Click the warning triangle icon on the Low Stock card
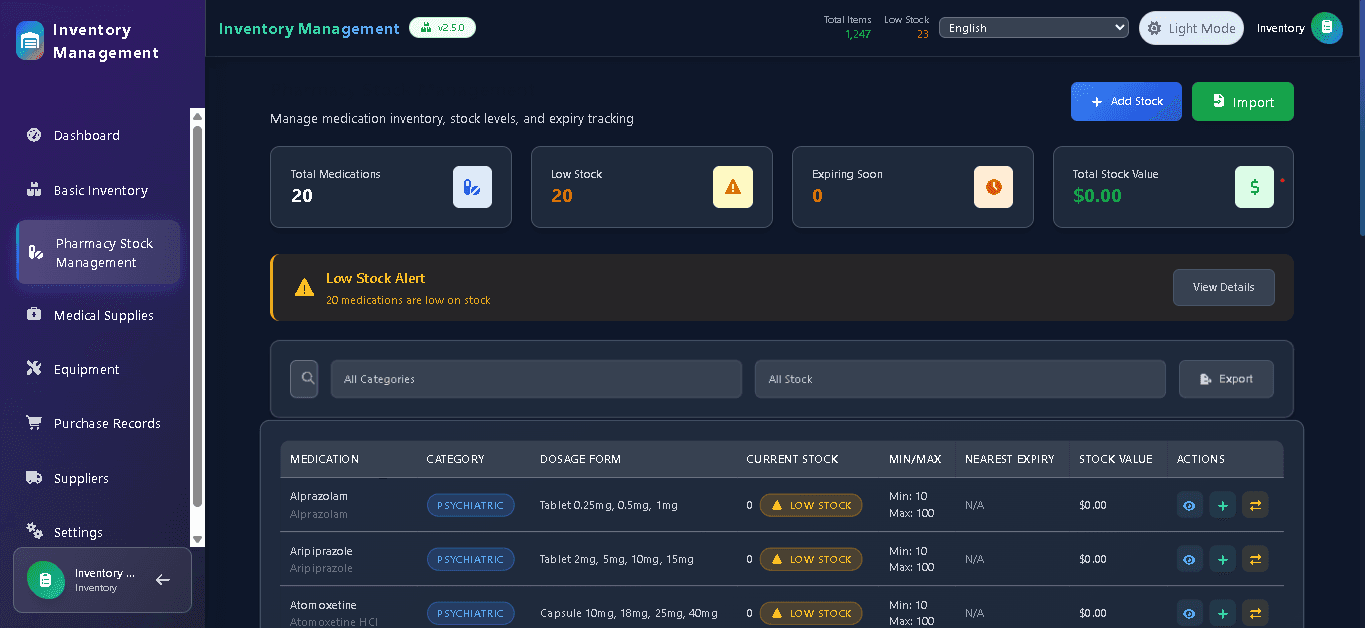This screenshot has width=1365, height=628. coord(733,187)
